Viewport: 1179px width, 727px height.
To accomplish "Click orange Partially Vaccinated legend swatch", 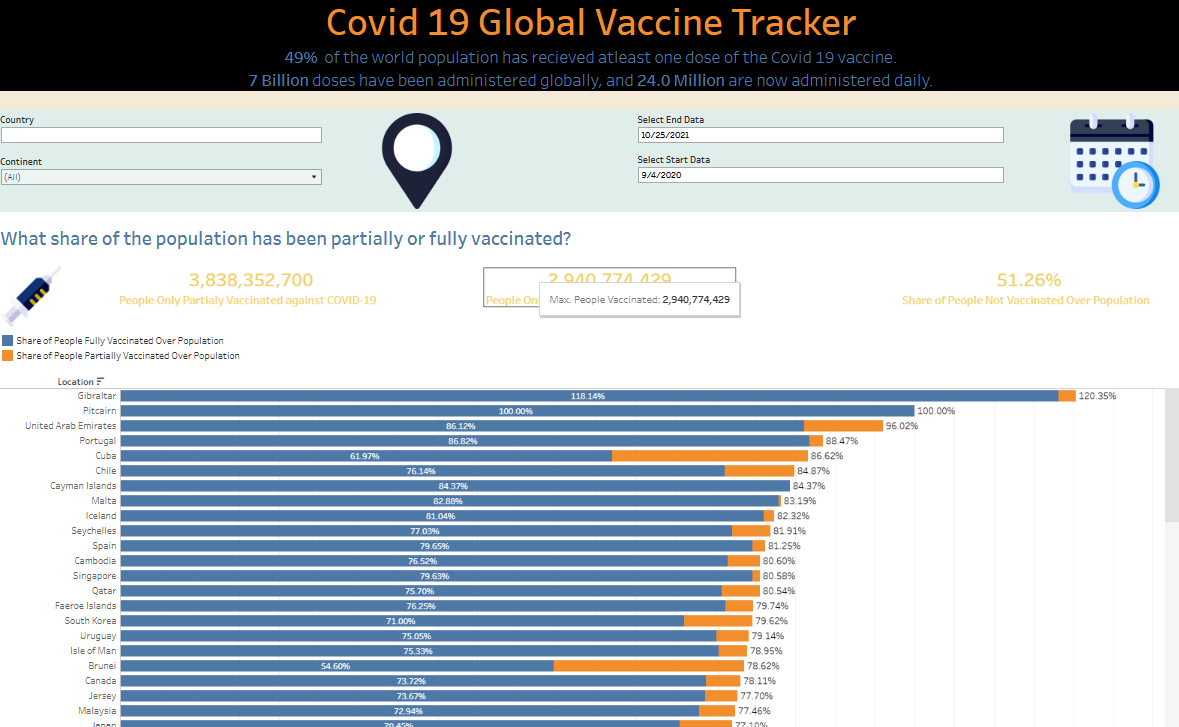I will coord(8,356).
